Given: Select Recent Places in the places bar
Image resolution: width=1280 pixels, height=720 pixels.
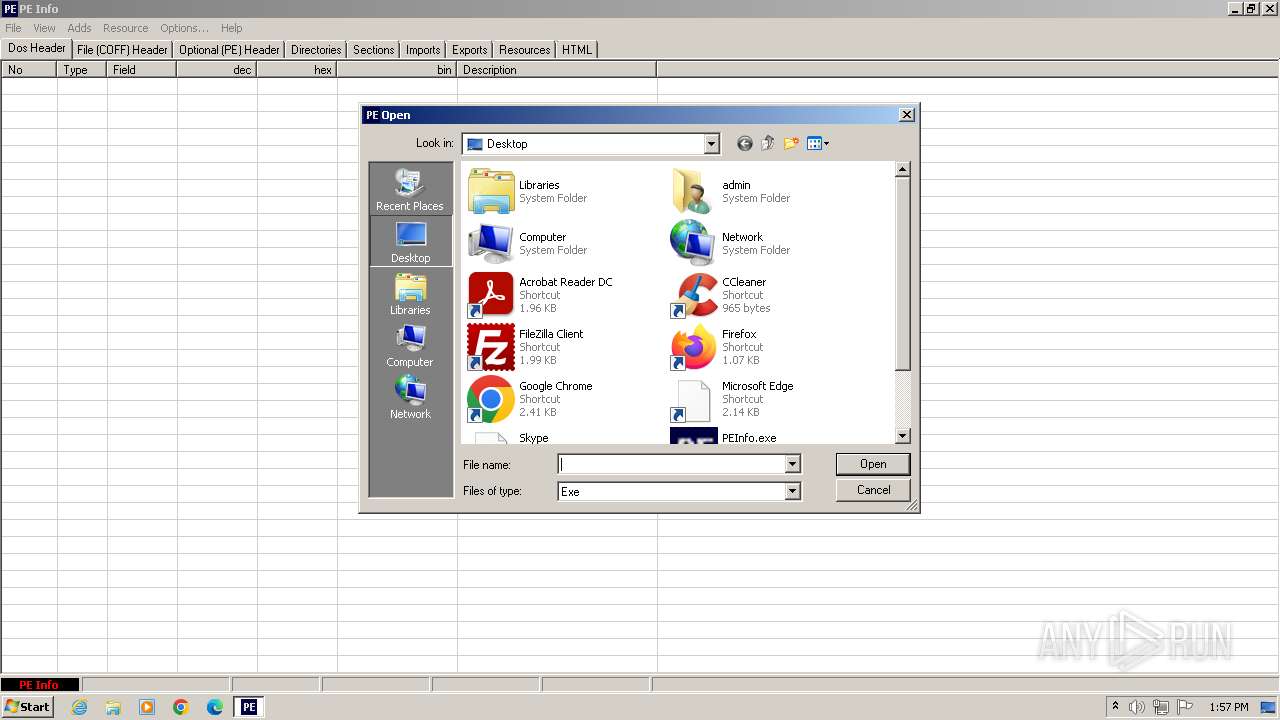Looking at the screenshot, I should coord(410,189).
